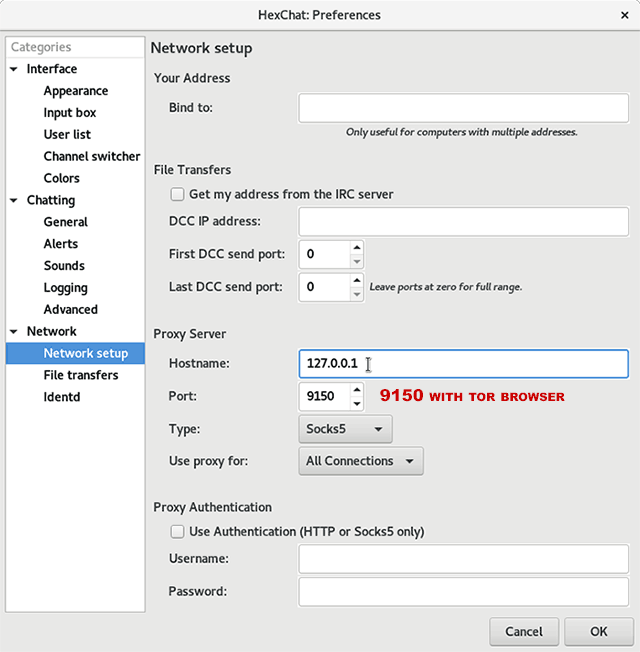640x652 pixels.
Task: Collapse the Network category
Action: click(14, 332)
